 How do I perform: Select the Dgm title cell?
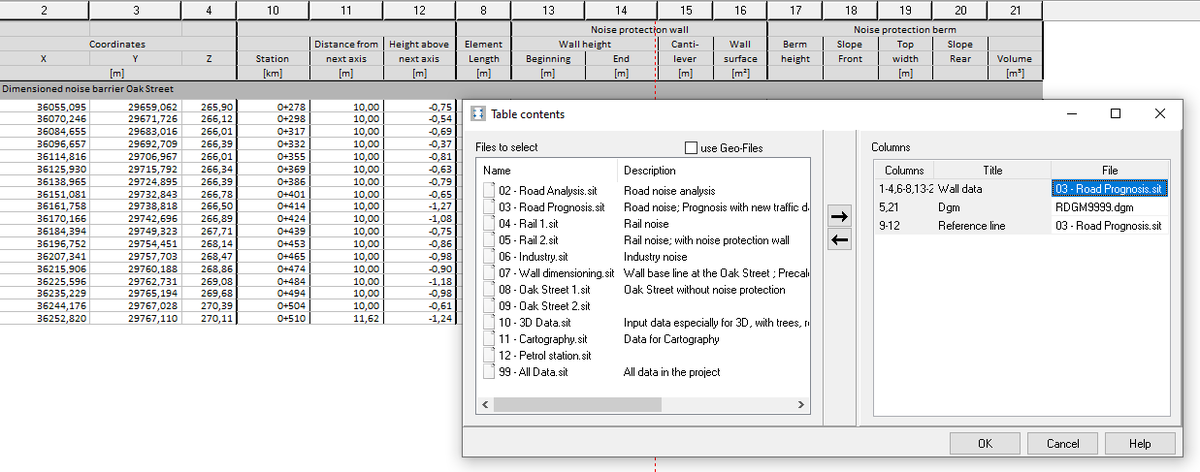tap(992, 207)
